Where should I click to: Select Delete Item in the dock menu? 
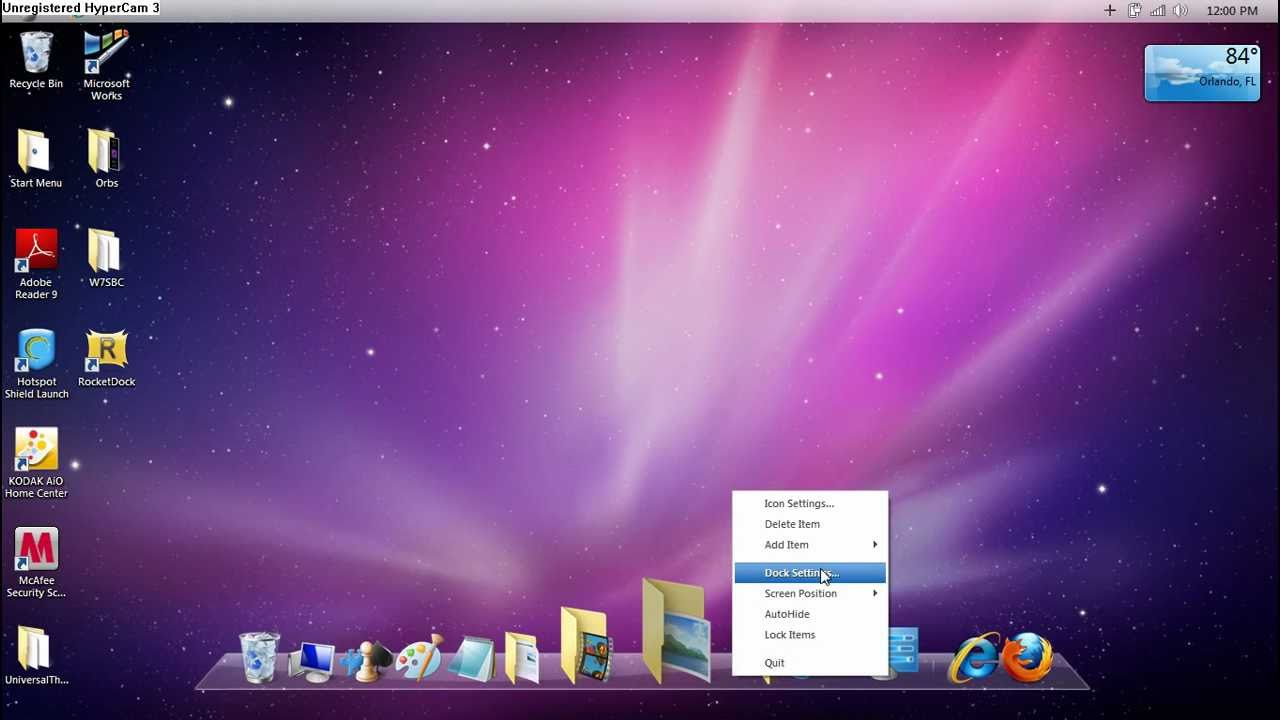pos(791,524)
